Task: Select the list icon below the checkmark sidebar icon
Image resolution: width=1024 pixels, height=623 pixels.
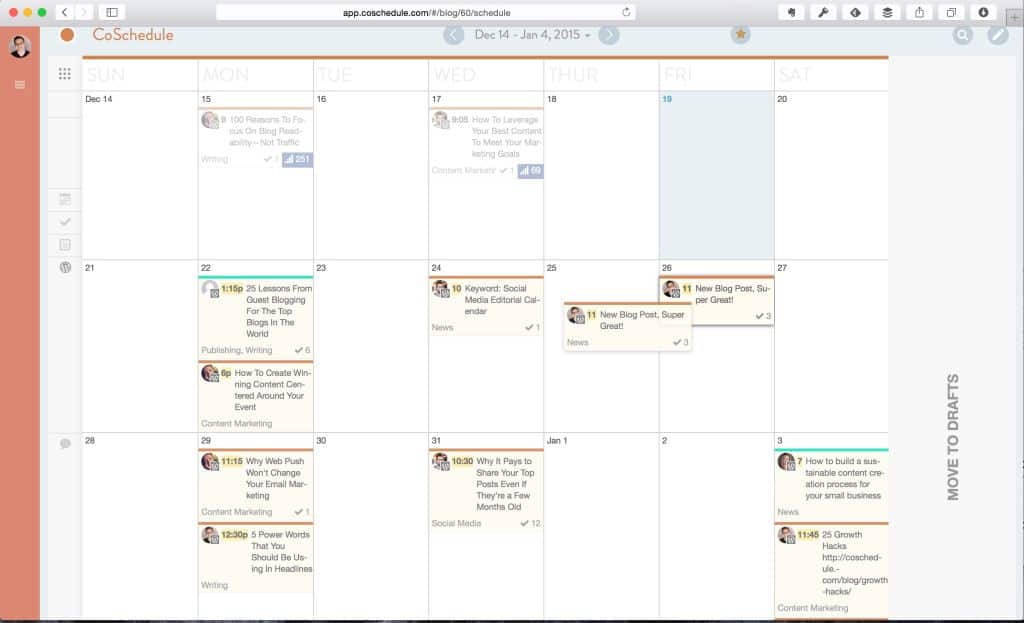Action: [x=63, y=246]
